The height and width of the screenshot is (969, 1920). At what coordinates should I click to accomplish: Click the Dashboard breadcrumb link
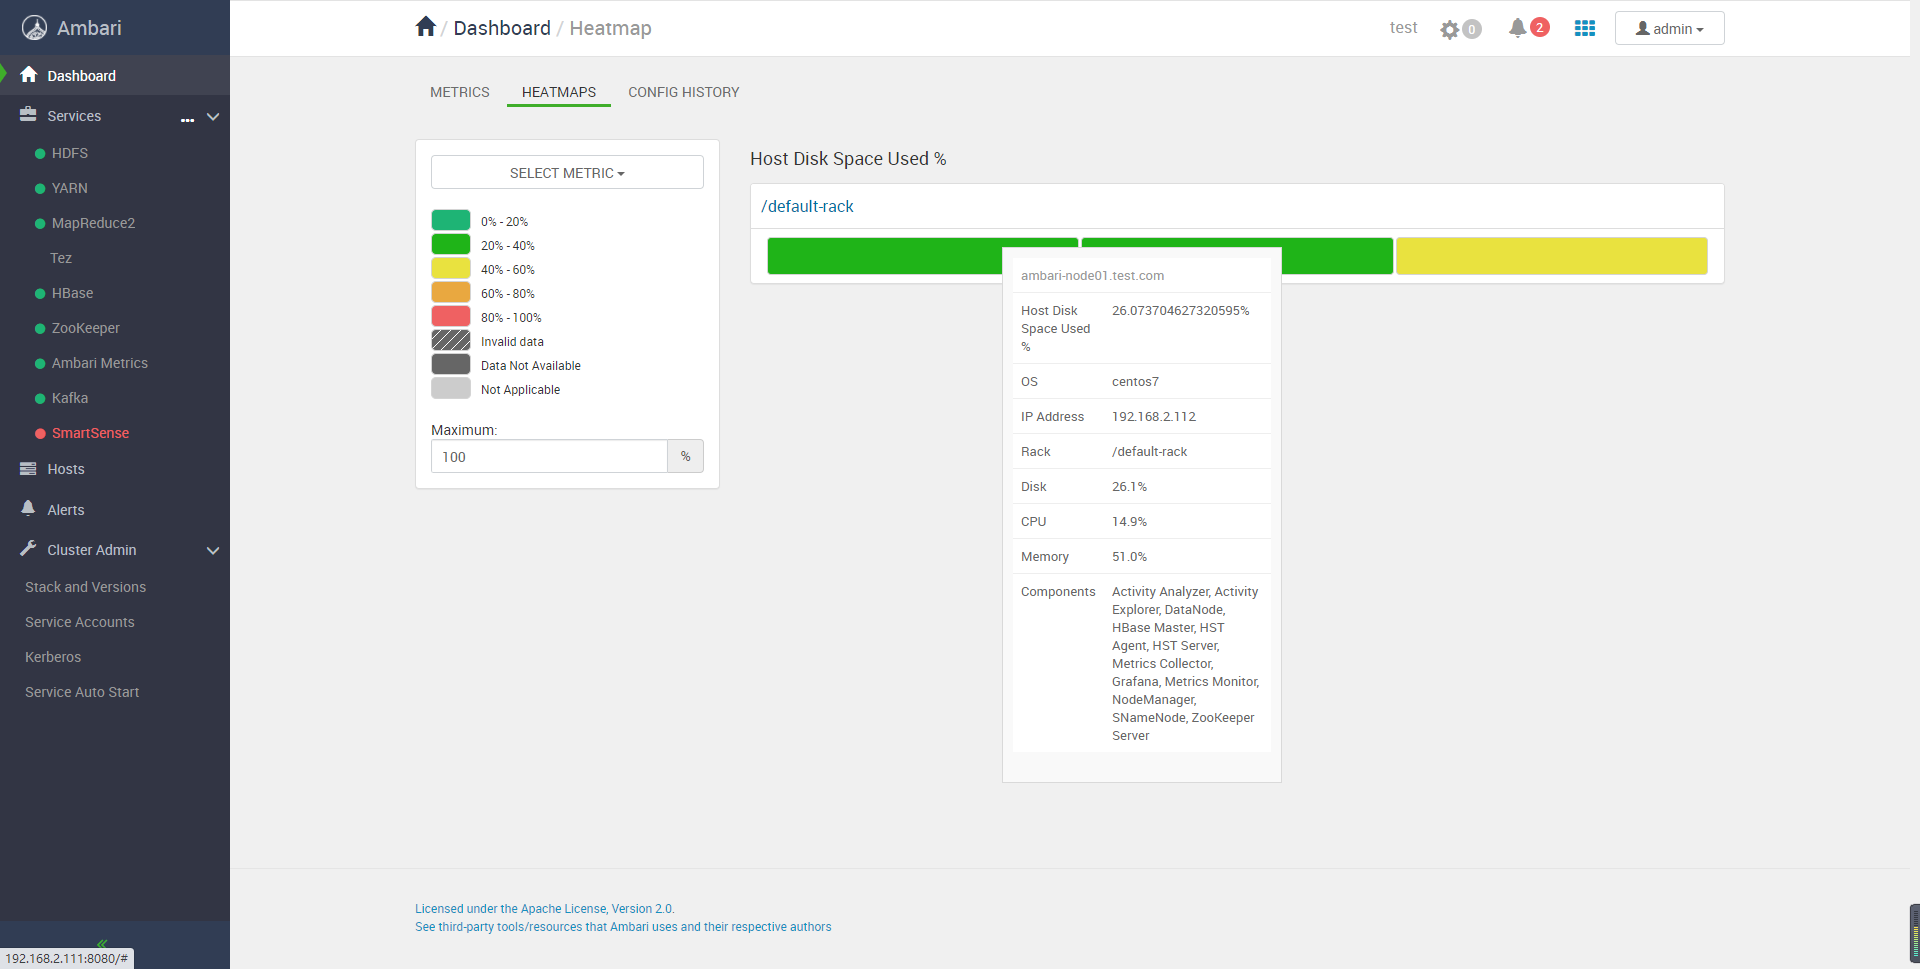502,28
